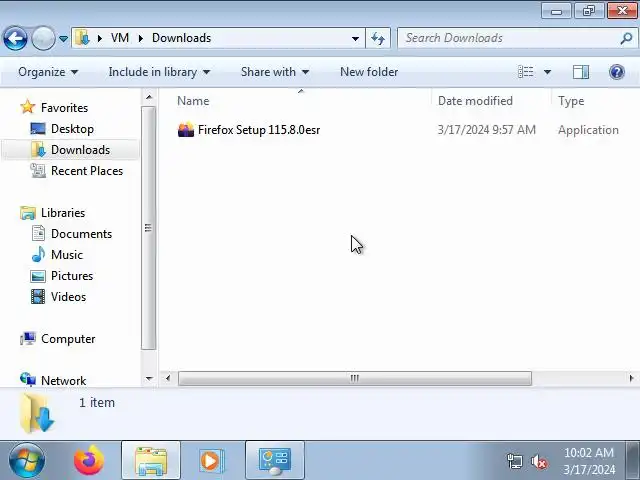This screenshot has width=640, height=480.
Task: Launch Firefox from the taskbar
Action: tap(89, 460)
